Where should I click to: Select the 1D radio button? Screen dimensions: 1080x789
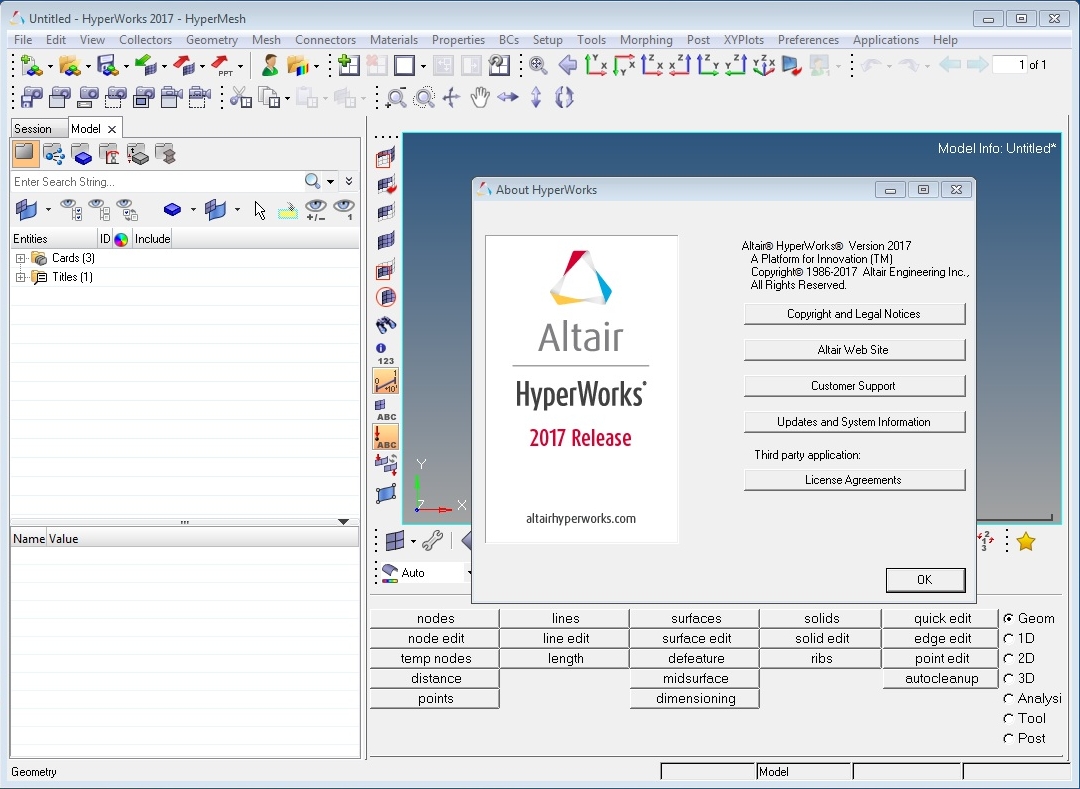click(x=1008, y=638)
